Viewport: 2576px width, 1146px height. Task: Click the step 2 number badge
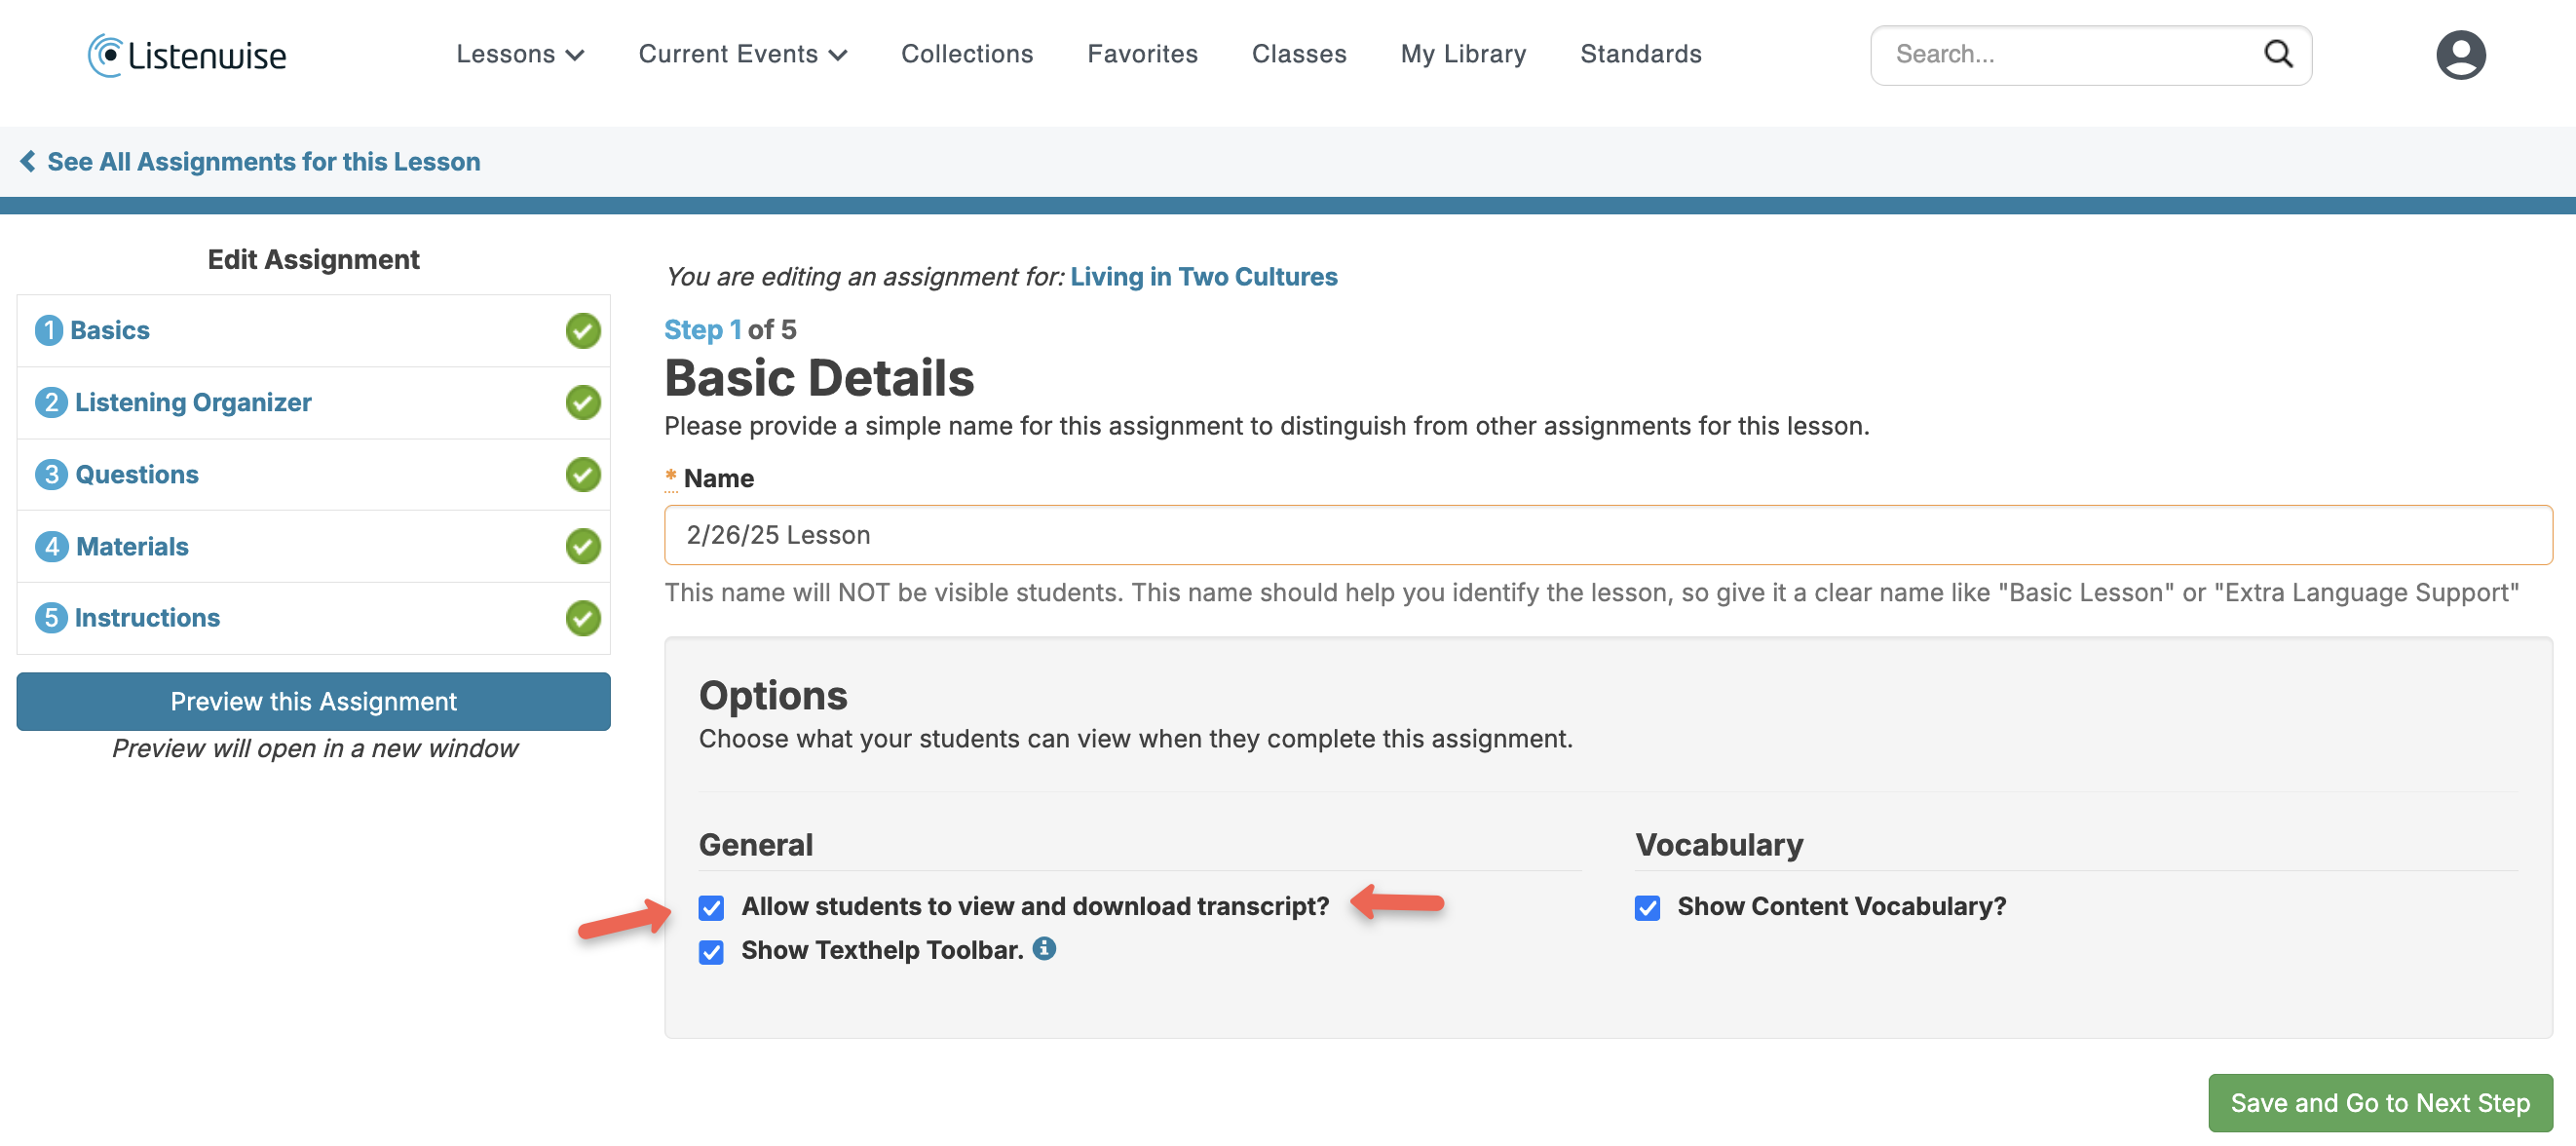tap(51, 402)
